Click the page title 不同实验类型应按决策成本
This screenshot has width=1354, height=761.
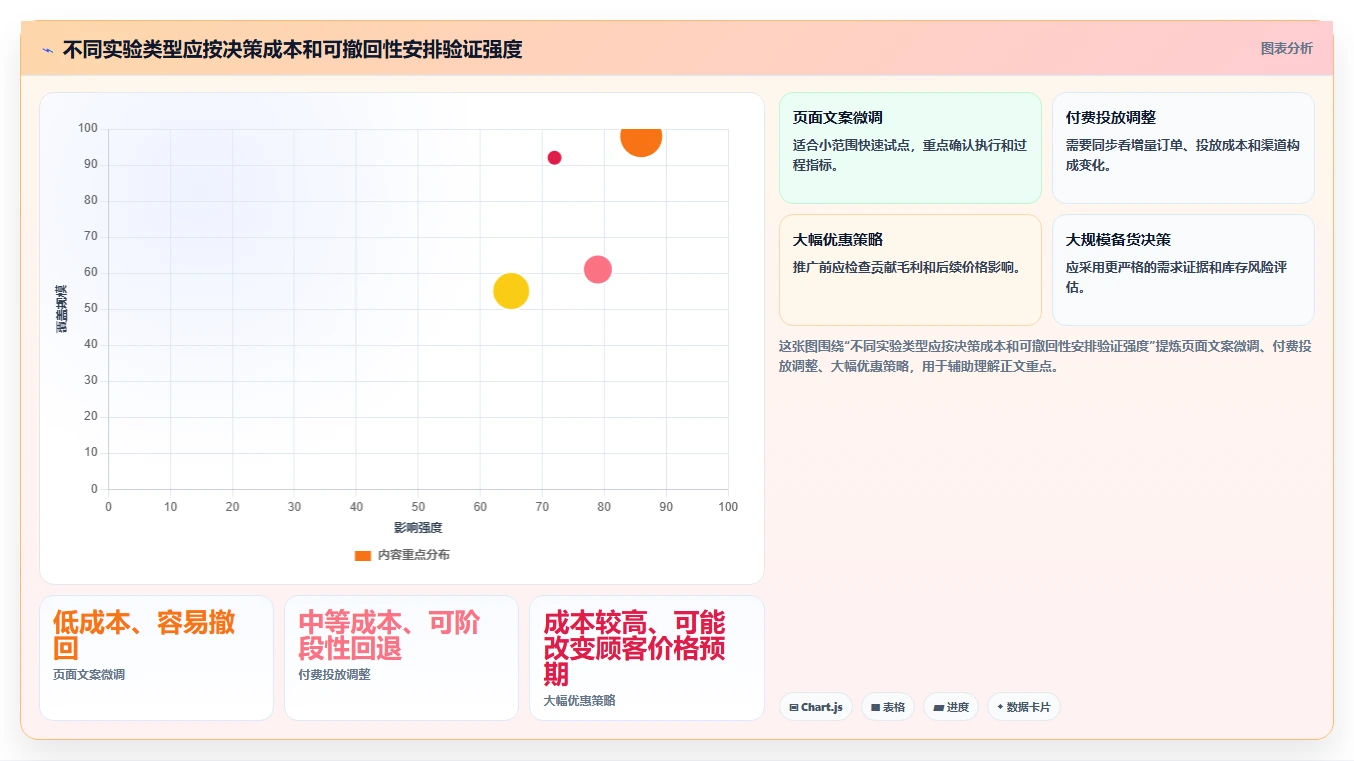tap(292, 49)
